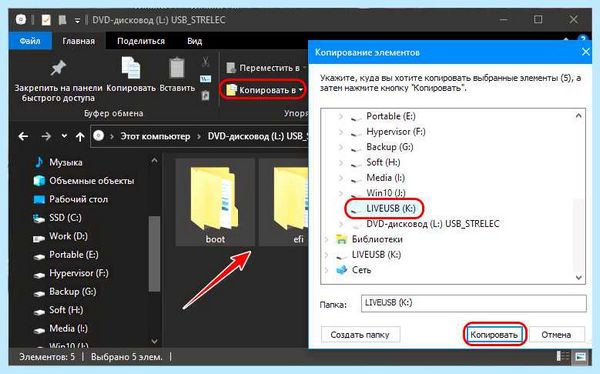The image size is (600, 374).
Task: Select Backup (G:) in navigation pane
Action: [73, 291]
